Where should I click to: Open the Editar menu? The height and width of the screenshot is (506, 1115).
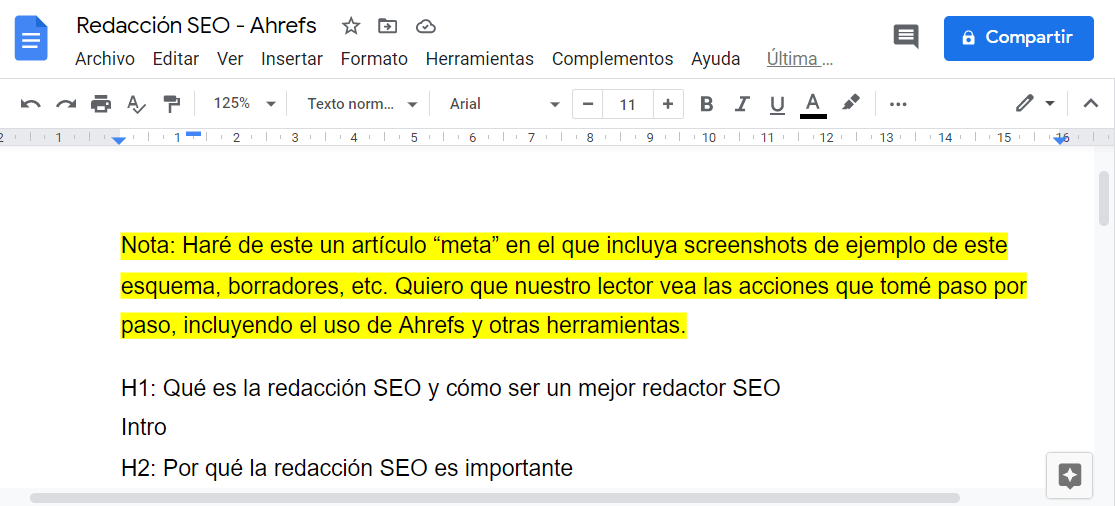coord(176,59)
